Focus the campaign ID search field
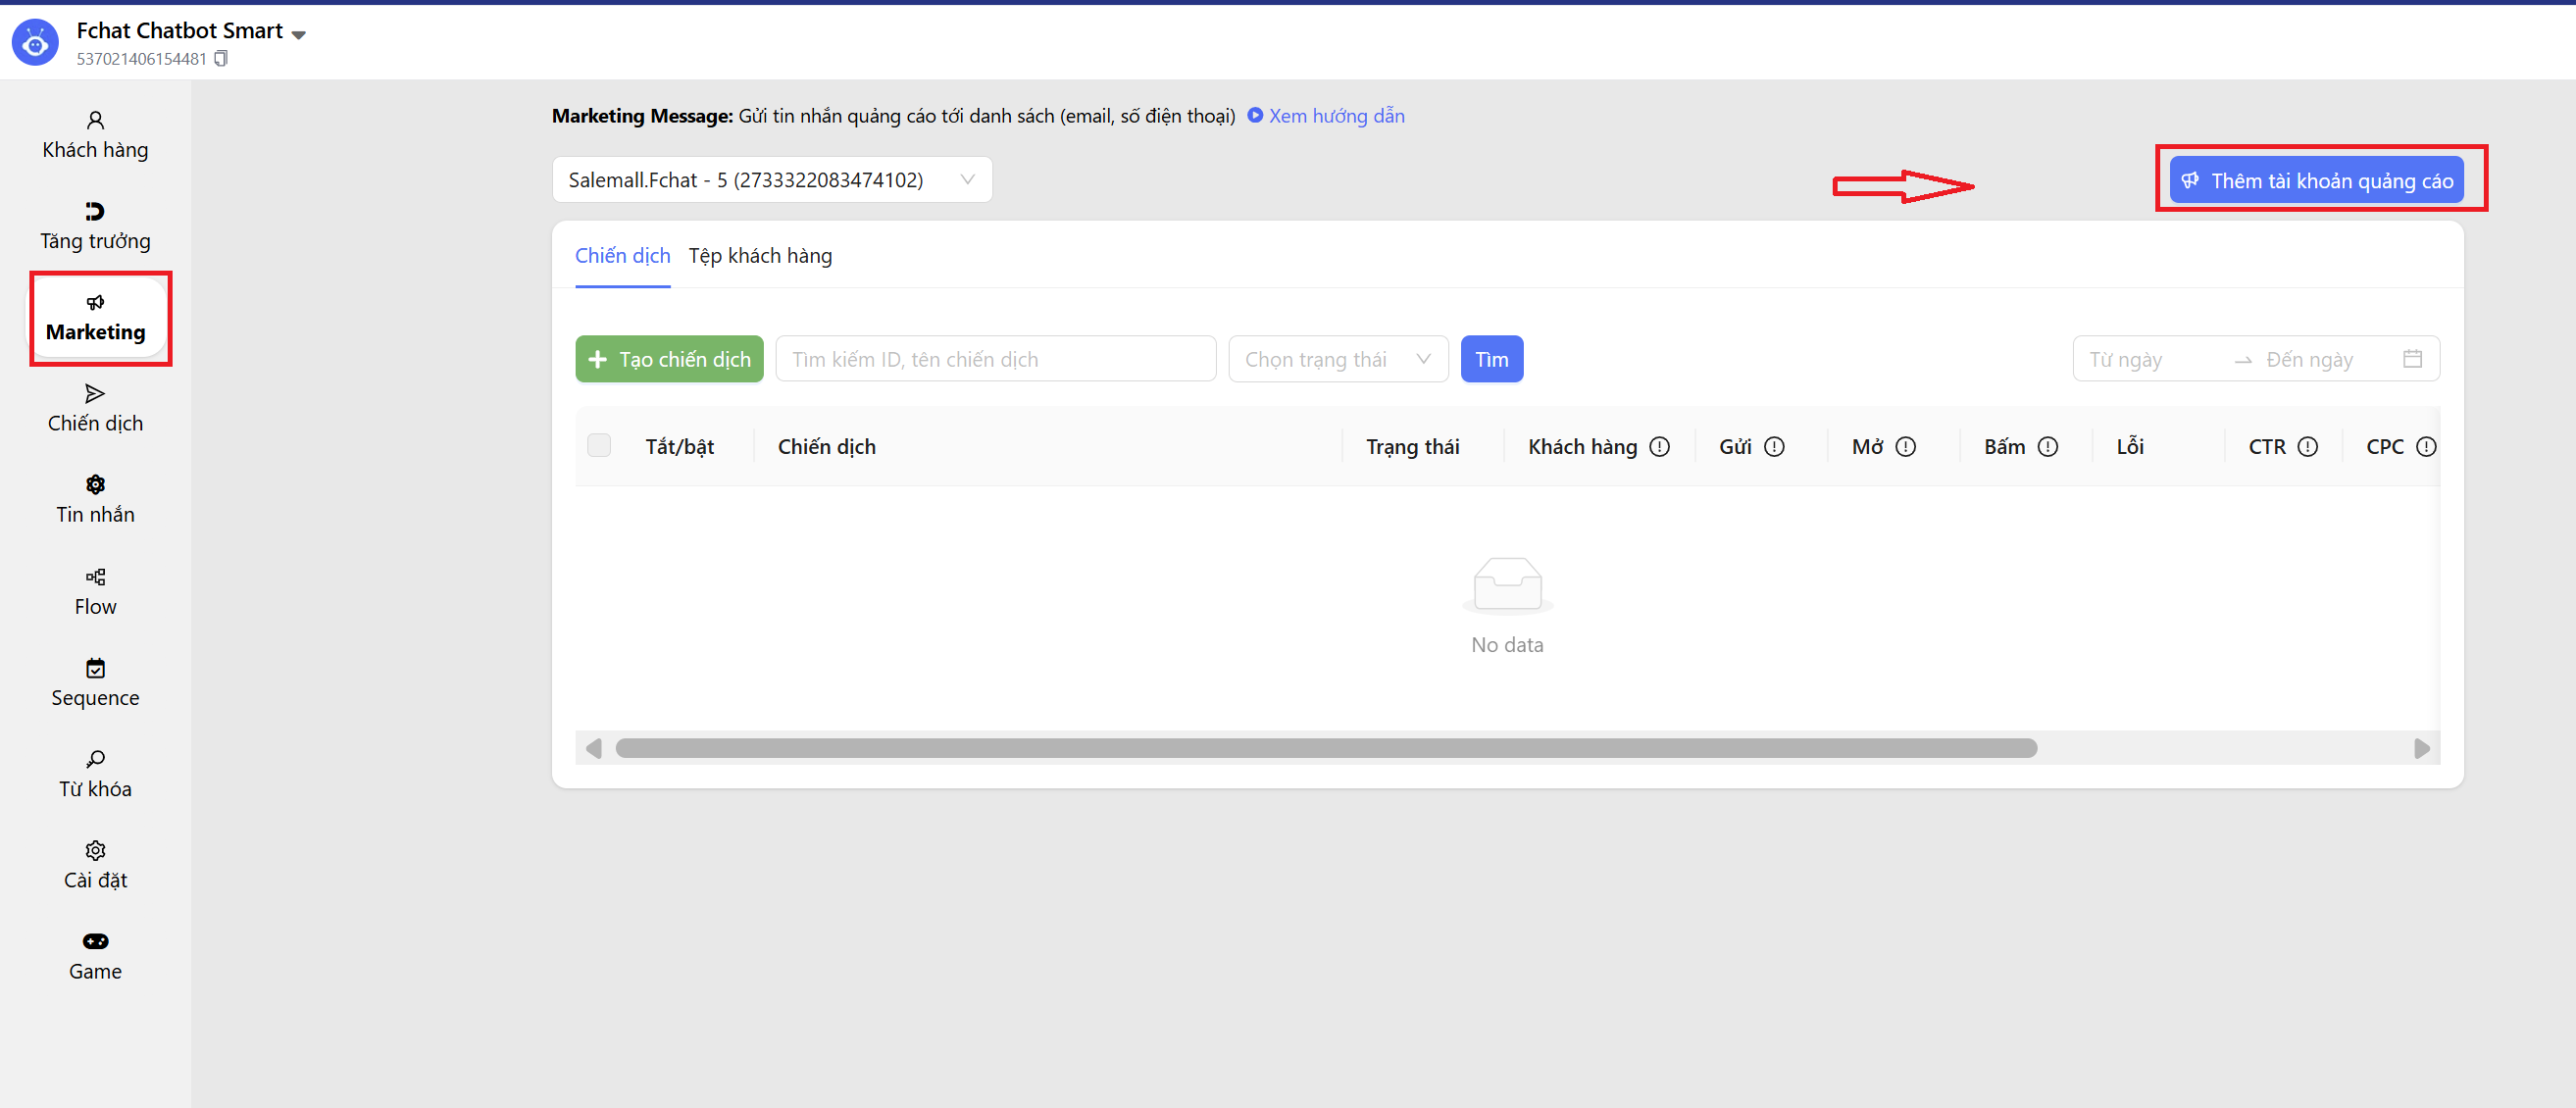Screen dimensions: 2576x1108 click(995, 359)
